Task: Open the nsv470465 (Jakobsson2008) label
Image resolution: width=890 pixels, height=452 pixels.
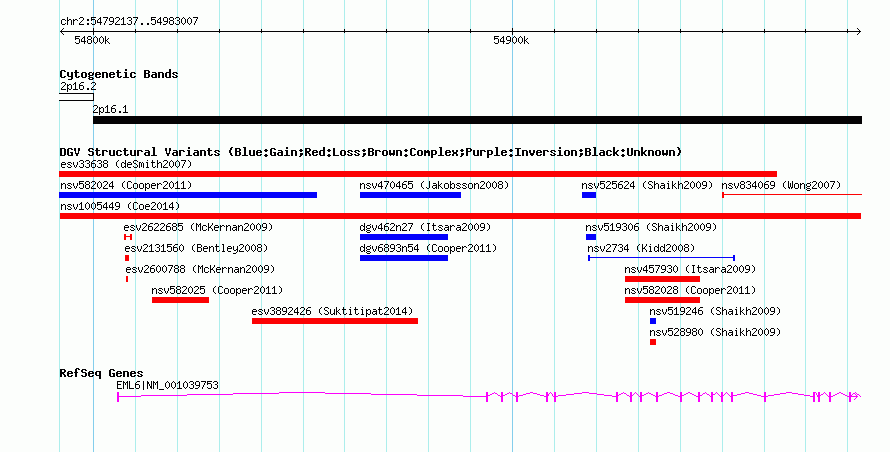Action: [434, 185]
